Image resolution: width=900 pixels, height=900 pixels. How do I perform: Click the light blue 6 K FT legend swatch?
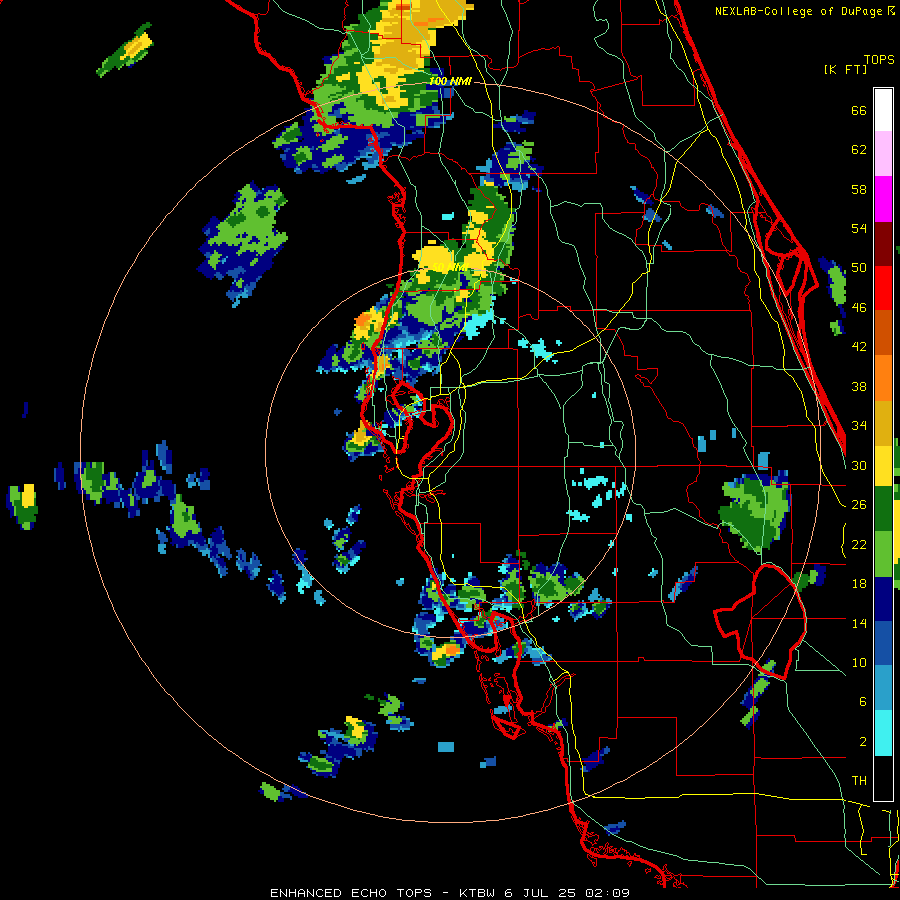click(883, 688)
